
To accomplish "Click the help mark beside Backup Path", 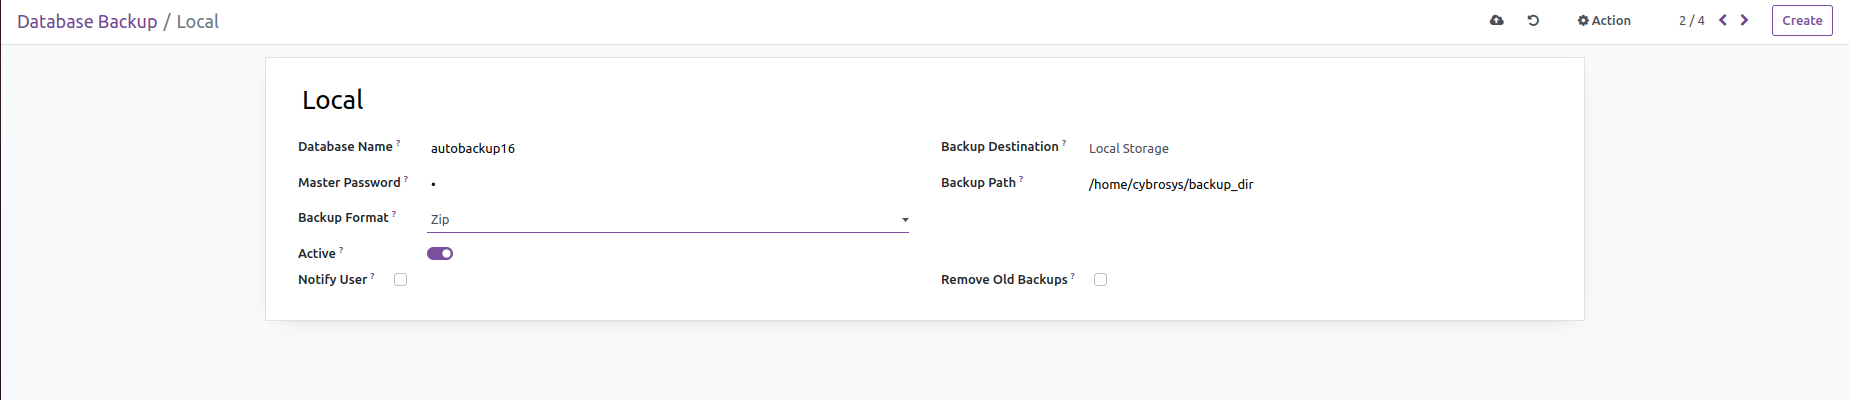I will tap(1021, 179).
